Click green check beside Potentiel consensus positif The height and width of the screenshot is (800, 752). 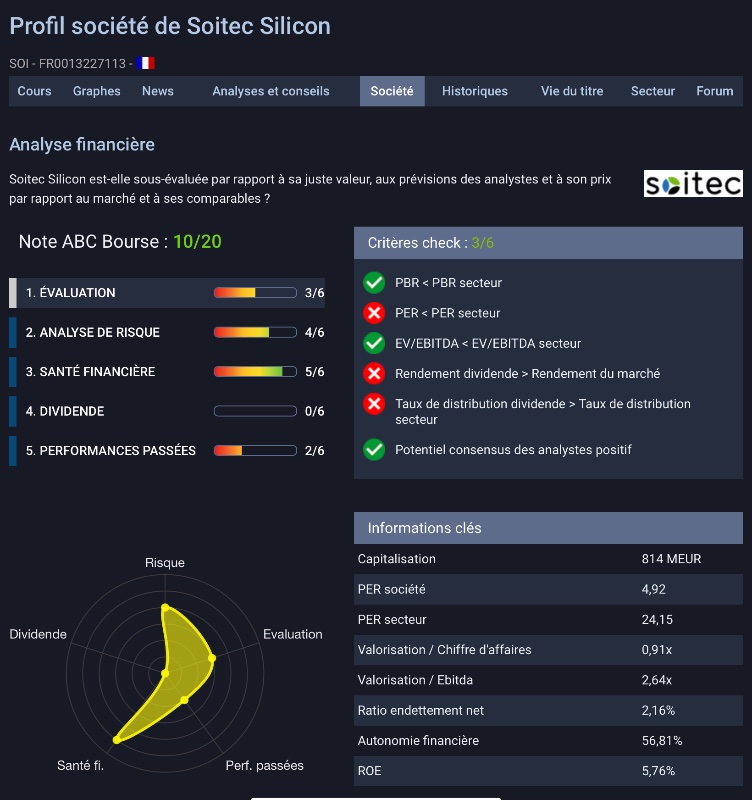coord(374,450)
